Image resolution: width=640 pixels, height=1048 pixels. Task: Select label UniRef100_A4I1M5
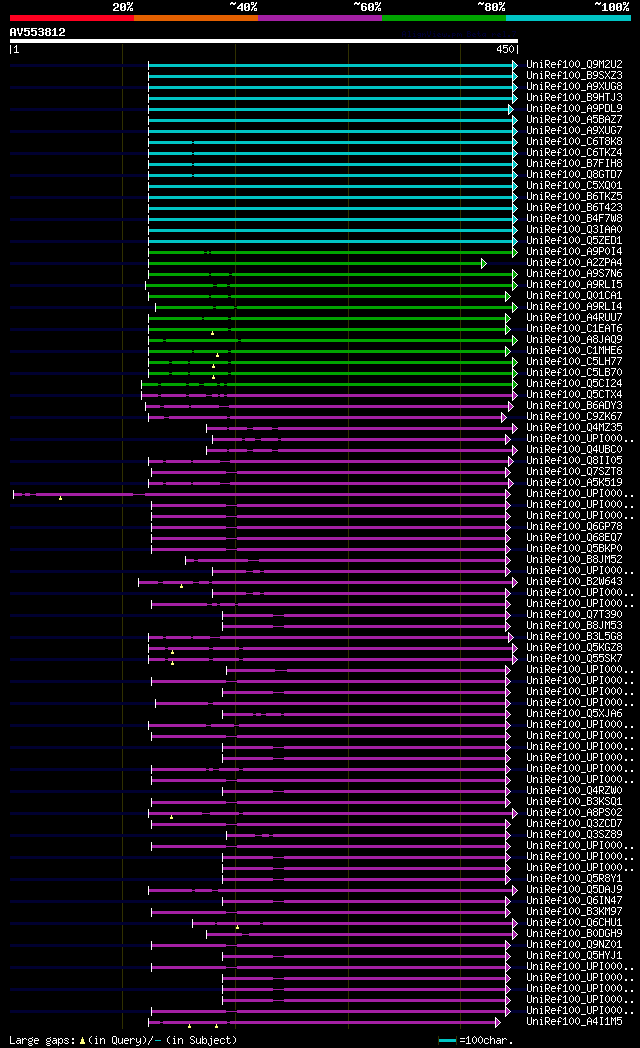pos(574,1021)
